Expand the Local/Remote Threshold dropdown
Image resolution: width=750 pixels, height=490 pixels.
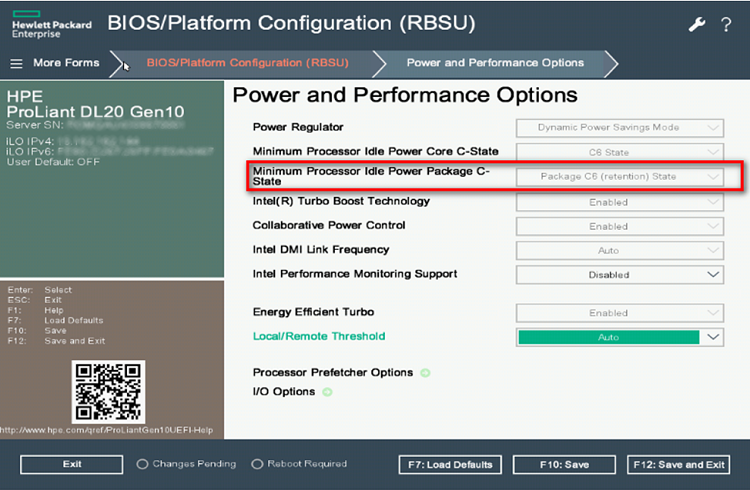[x=620, y=337]
